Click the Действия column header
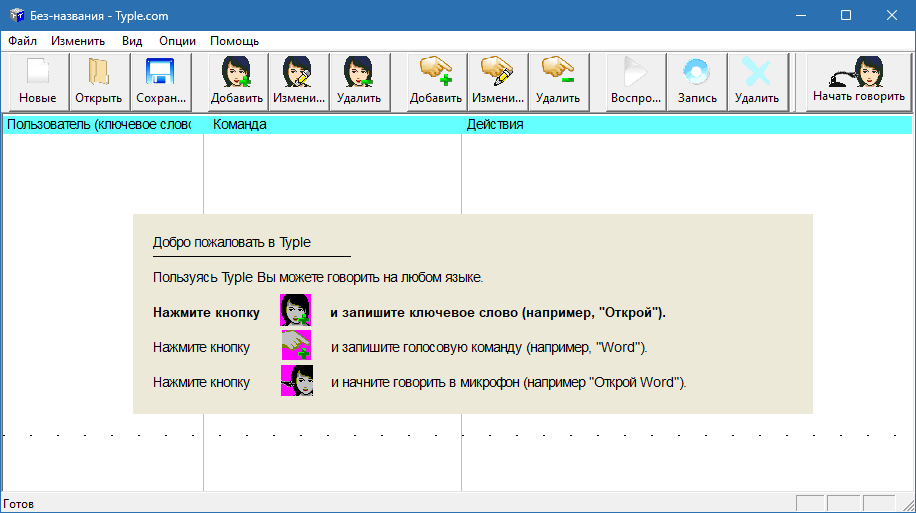Image resolution: width=916 pixels, height=513 pixels. pos(686,124)
